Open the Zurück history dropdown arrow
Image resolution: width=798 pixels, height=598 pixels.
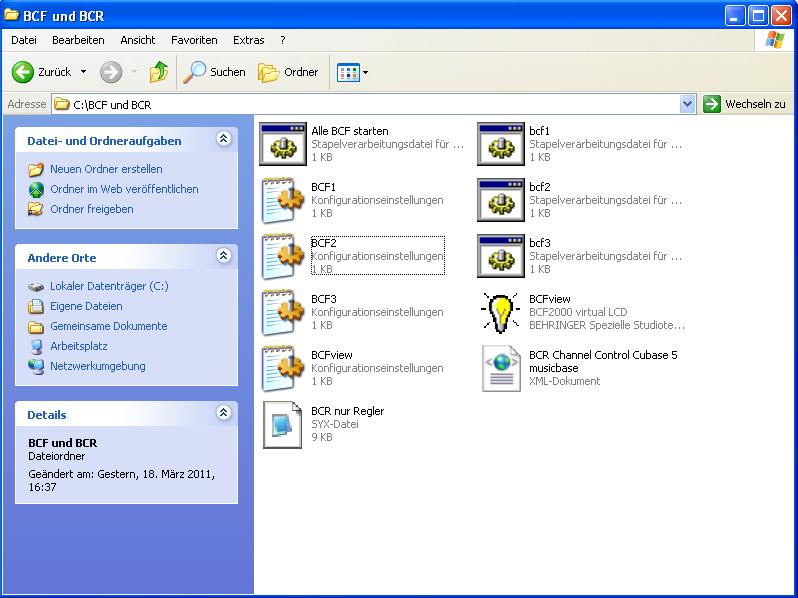click(83, 72)
